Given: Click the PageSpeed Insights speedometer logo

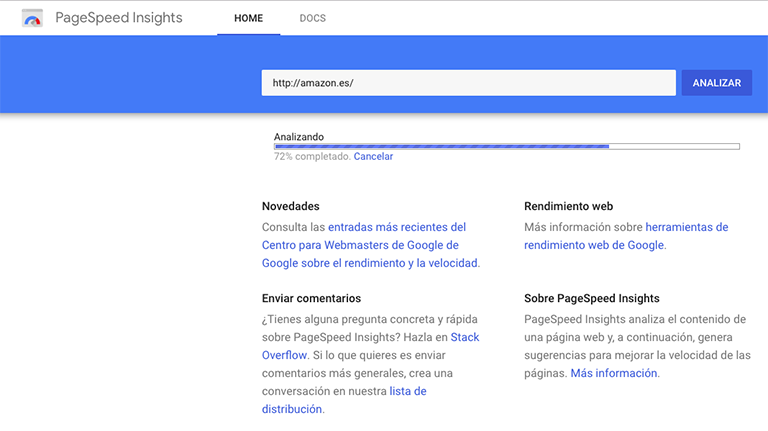Looking at the screenshot, I should (x=32, y=18).
